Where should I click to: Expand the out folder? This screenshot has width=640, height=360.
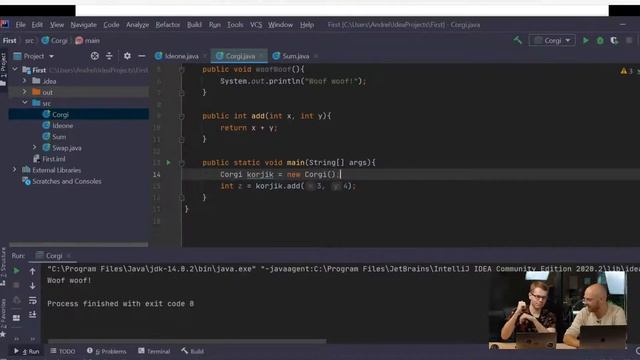(x=24, y=92)
